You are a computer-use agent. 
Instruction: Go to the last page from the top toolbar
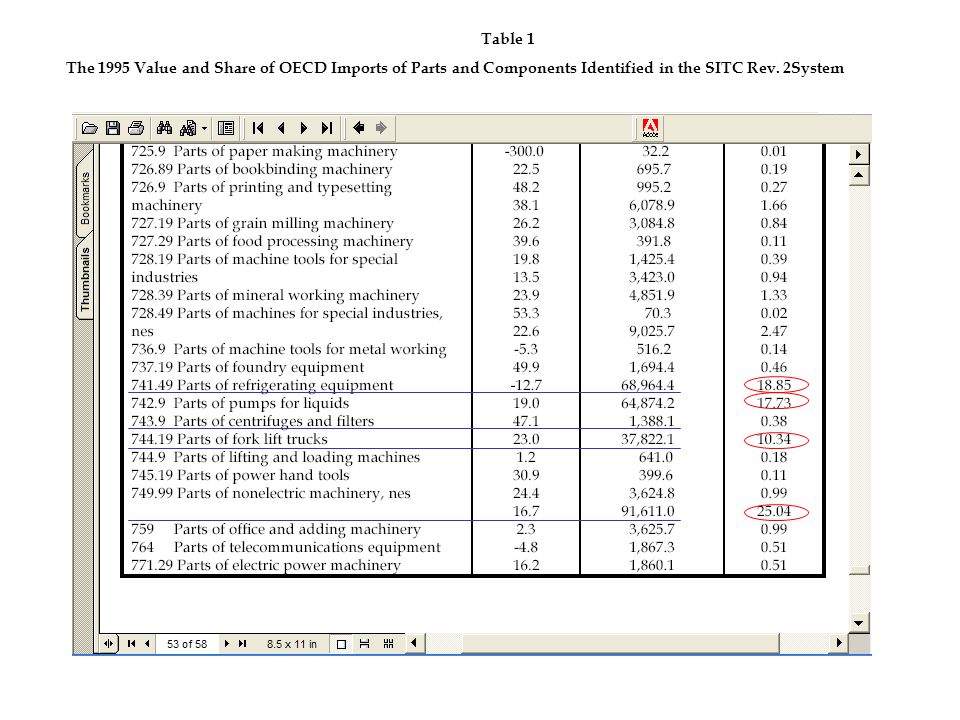pos(327,128)
